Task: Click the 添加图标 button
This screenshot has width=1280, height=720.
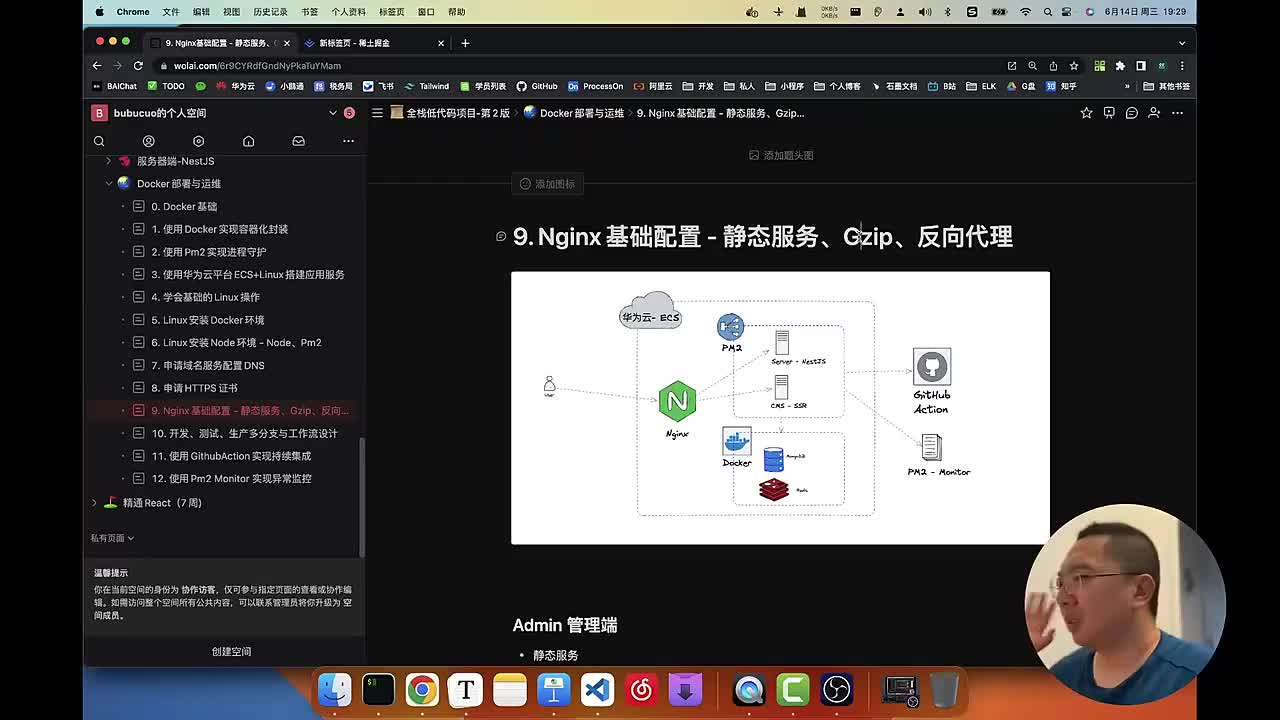Action: click(547, 184)
